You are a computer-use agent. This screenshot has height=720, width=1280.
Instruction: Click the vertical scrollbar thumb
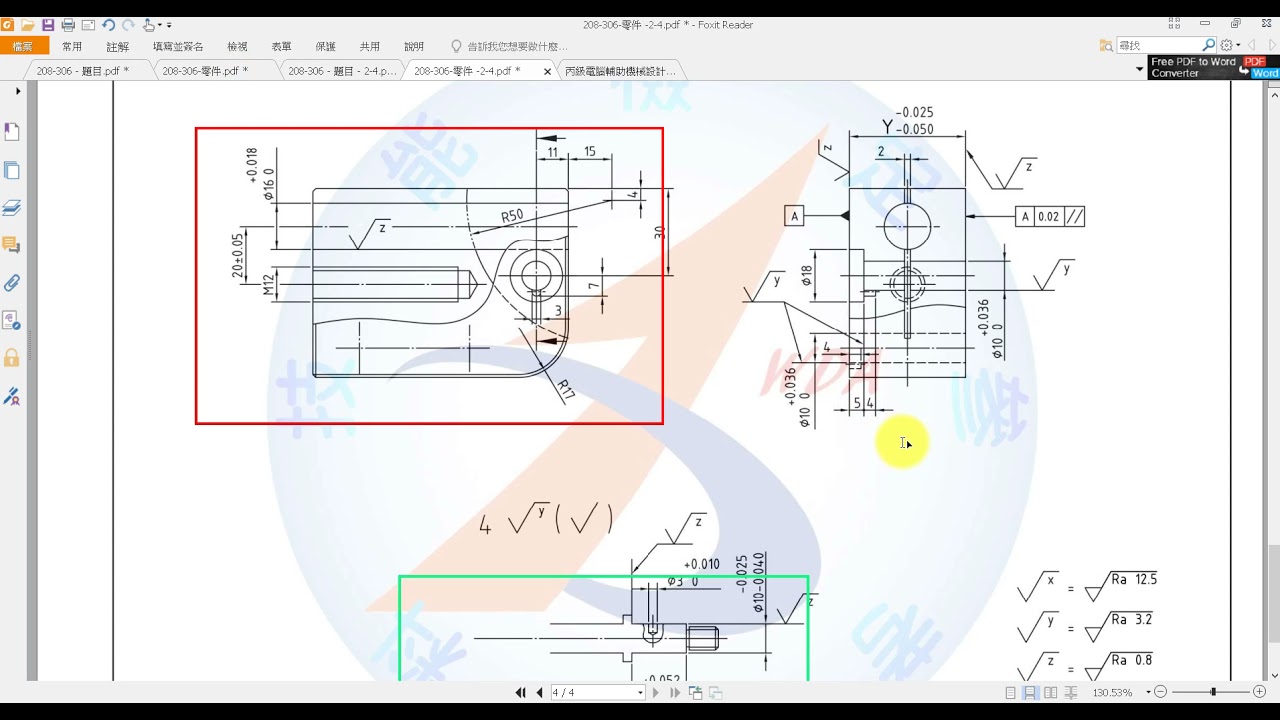[x=1274, y=593]
